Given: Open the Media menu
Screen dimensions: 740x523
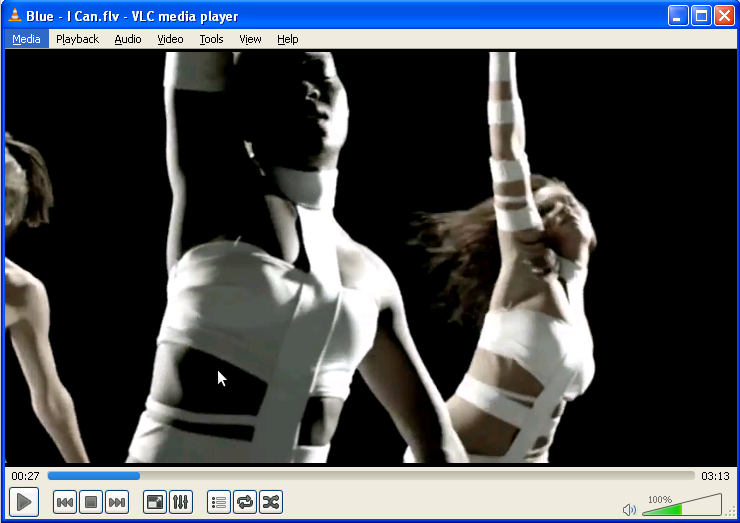Looking at the screenshot, I should coord(26,39).
